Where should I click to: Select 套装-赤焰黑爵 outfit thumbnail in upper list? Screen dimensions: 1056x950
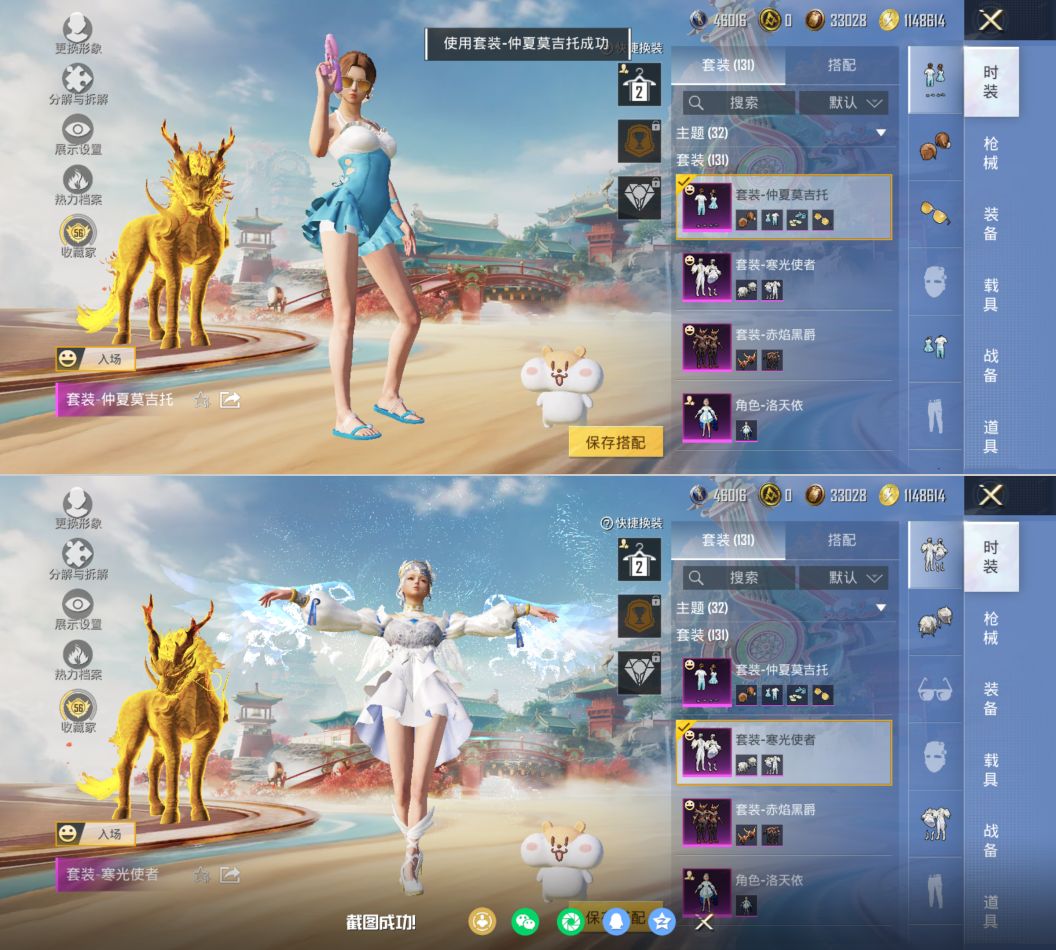click(706, 347)
